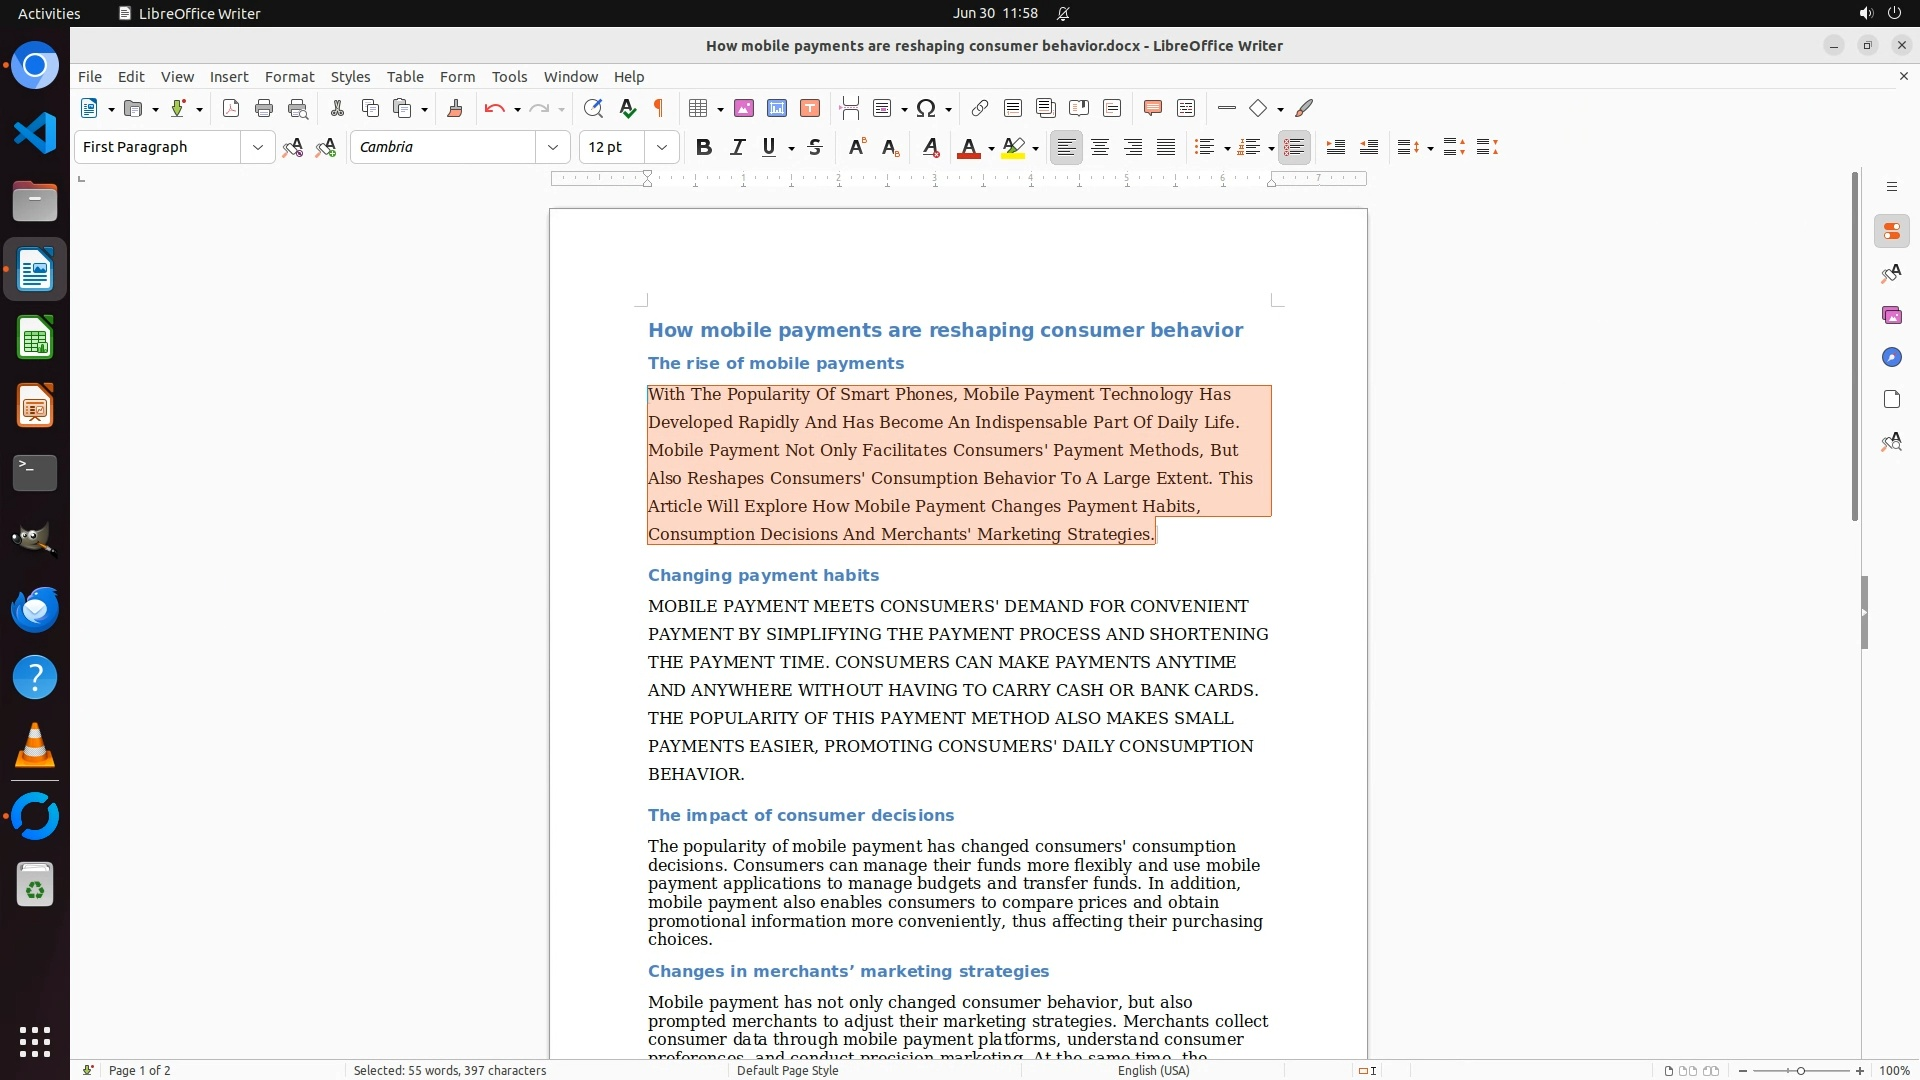Click the Print icon in toolbar
Viewport: 1920px width, 1080px height.
(264, 108)
